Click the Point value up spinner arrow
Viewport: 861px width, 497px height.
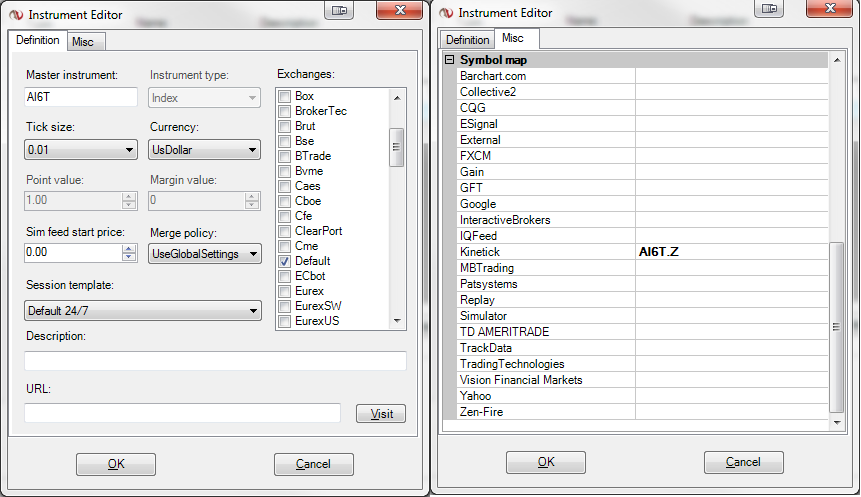point(129,196)
